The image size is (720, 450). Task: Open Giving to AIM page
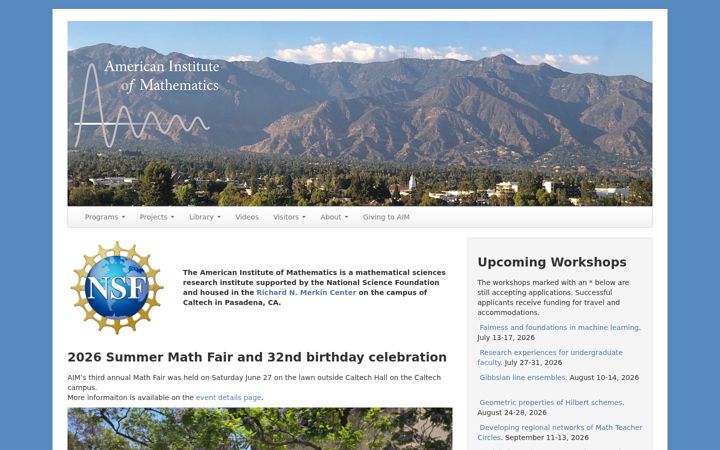tap(386, 217)
